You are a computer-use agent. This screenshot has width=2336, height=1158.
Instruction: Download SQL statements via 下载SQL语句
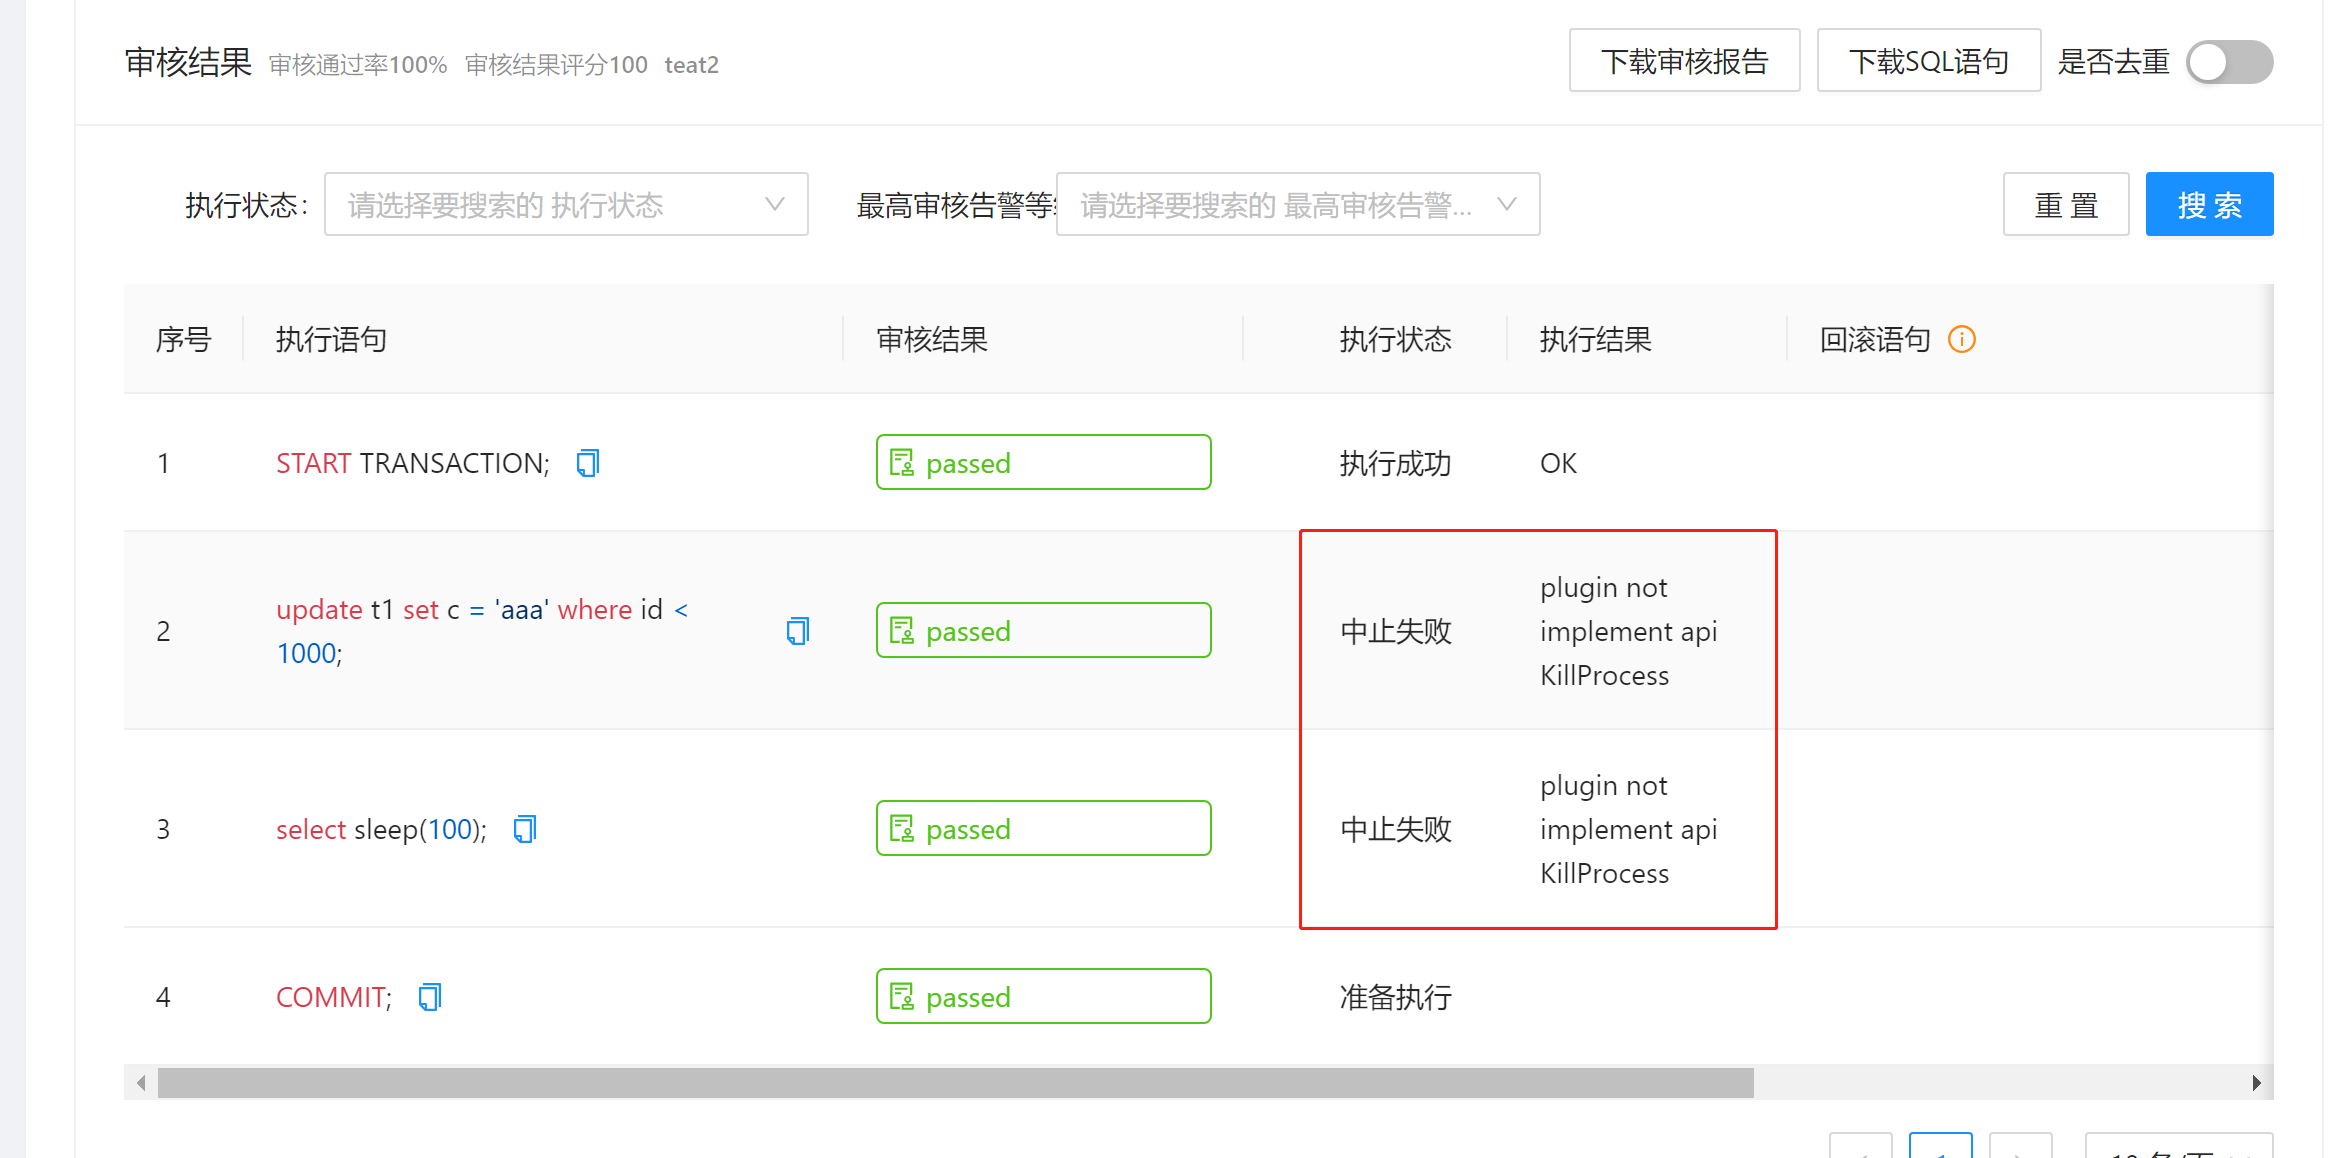(x=1929, y=60)
